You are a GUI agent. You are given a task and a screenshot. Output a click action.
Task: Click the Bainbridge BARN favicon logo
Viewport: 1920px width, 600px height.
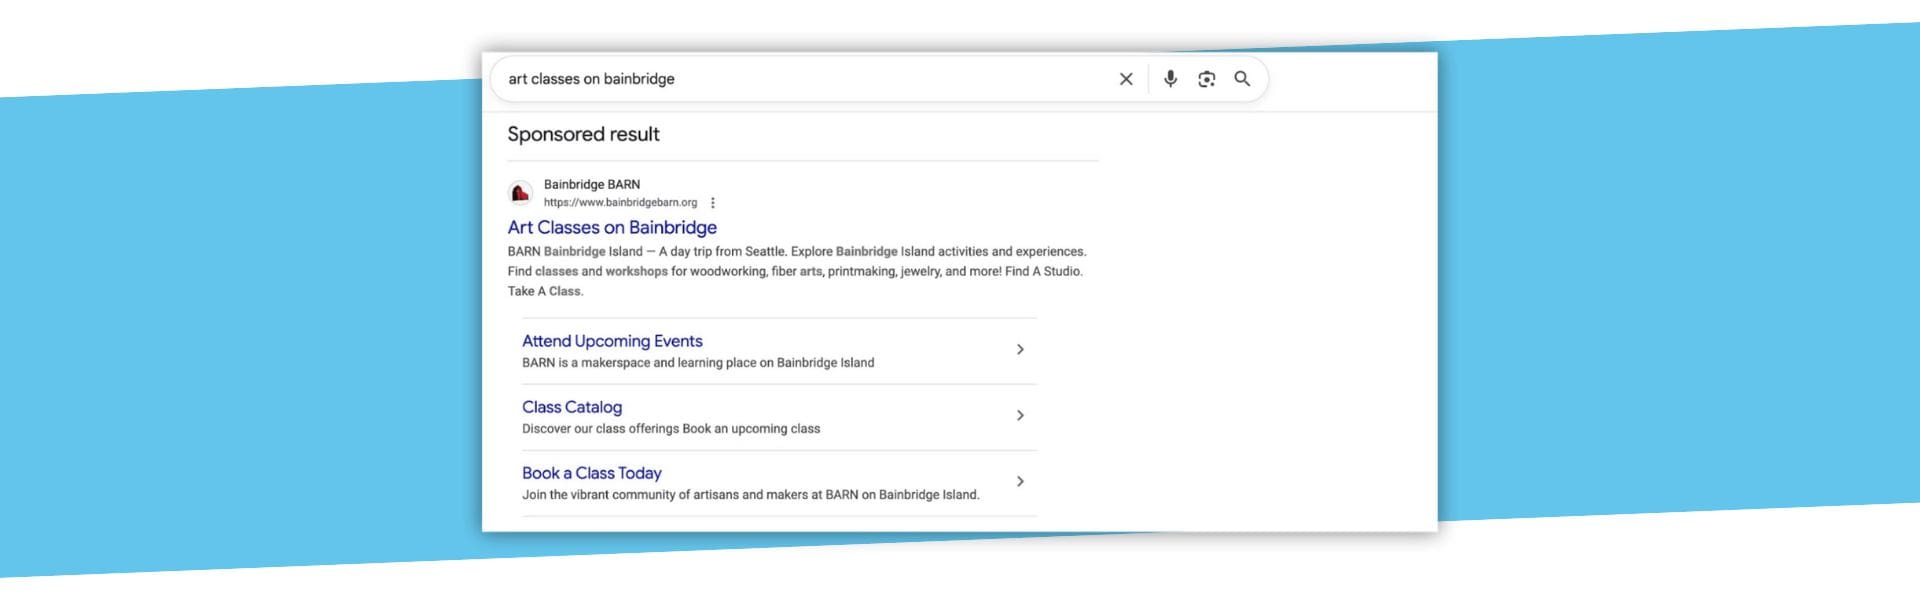click(x=520, y=193)
